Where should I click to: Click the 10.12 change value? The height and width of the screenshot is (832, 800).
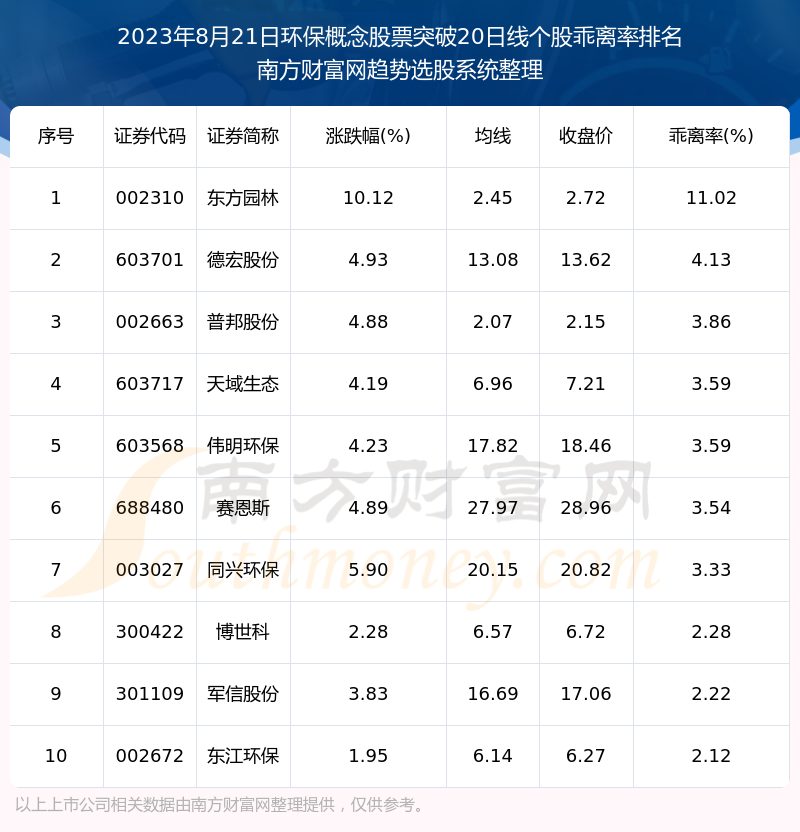click(x=368, y=198)
